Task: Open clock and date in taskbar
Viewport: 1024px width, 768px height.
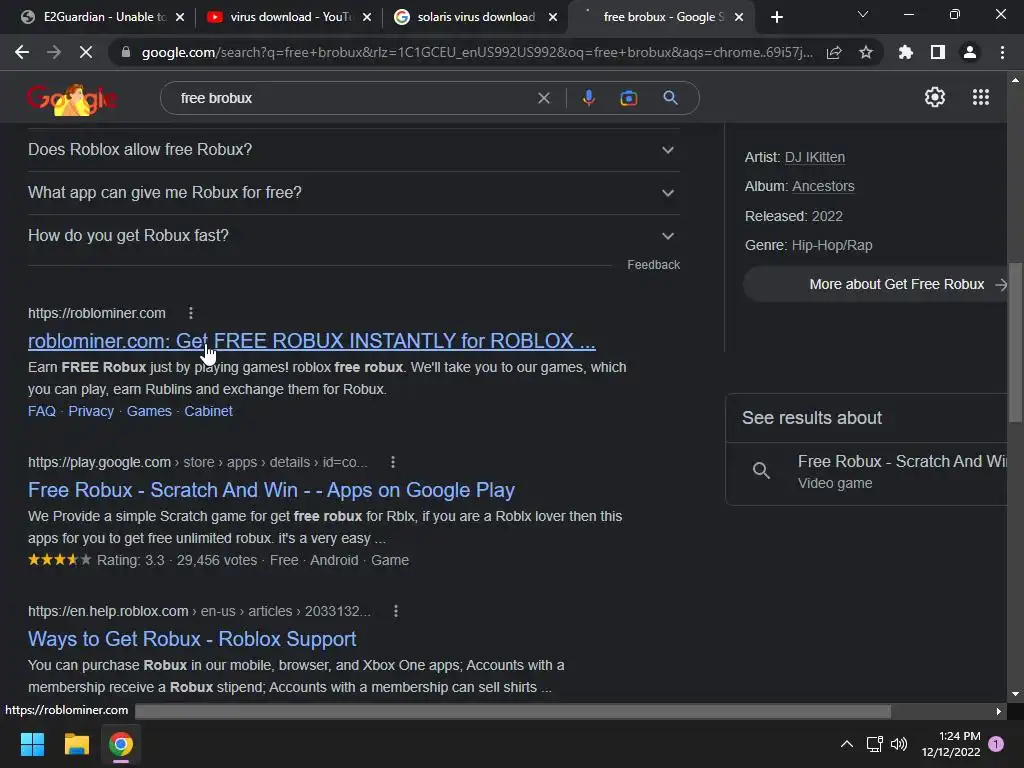Action: 951,744
